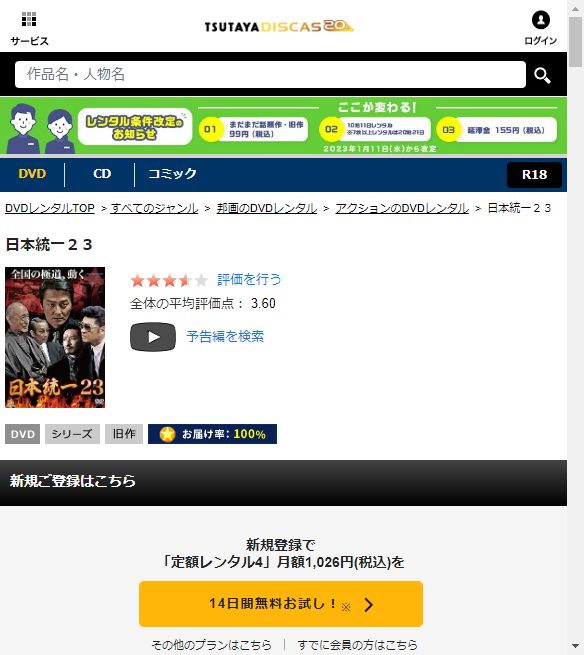Click the TSUTAYA DISCAS logo
Screen dimensions: 584x655
pos(279,26)
